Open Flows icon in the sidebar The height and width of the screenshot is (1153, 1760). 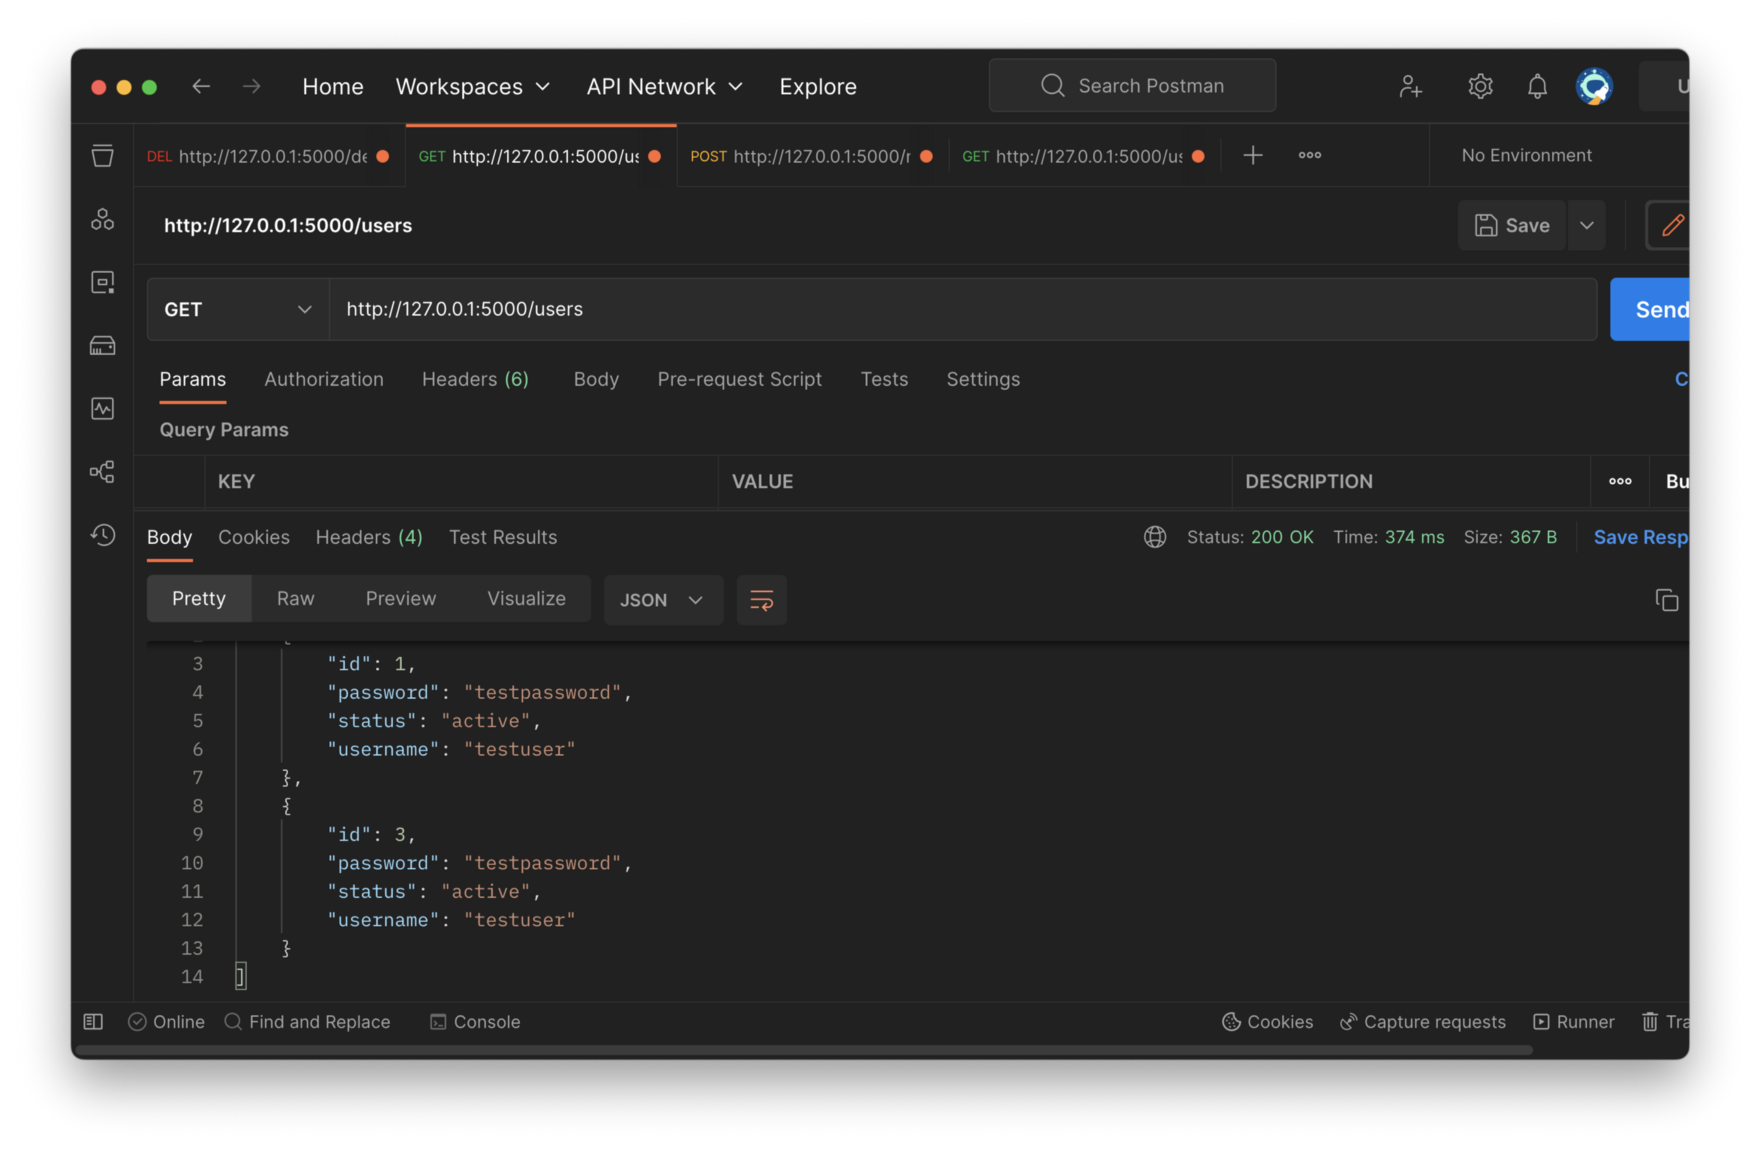pyautogui.click(x=102, y=471)
